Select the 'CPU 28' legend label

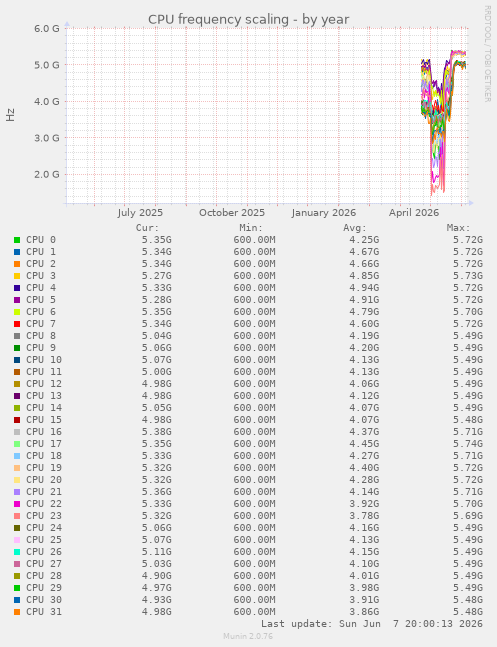[x=44, y=575]
